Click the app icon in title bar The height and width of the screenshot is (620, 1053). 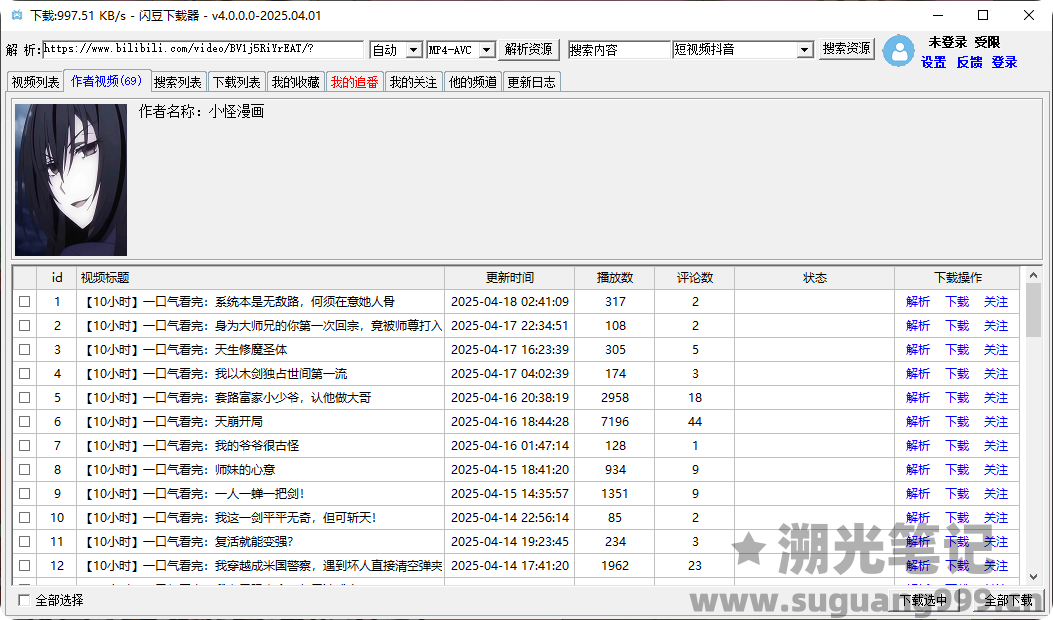click(17, 15)
